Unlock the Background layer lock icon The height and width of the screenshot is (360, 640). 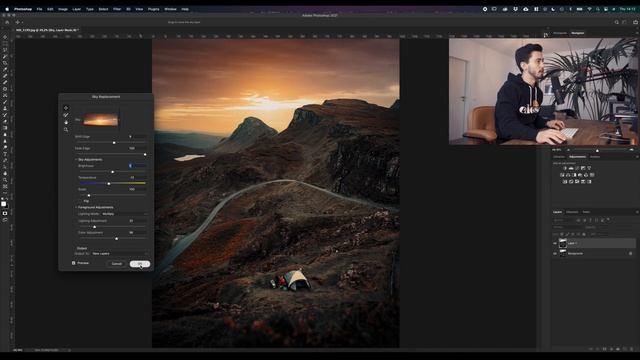[631, 253]
